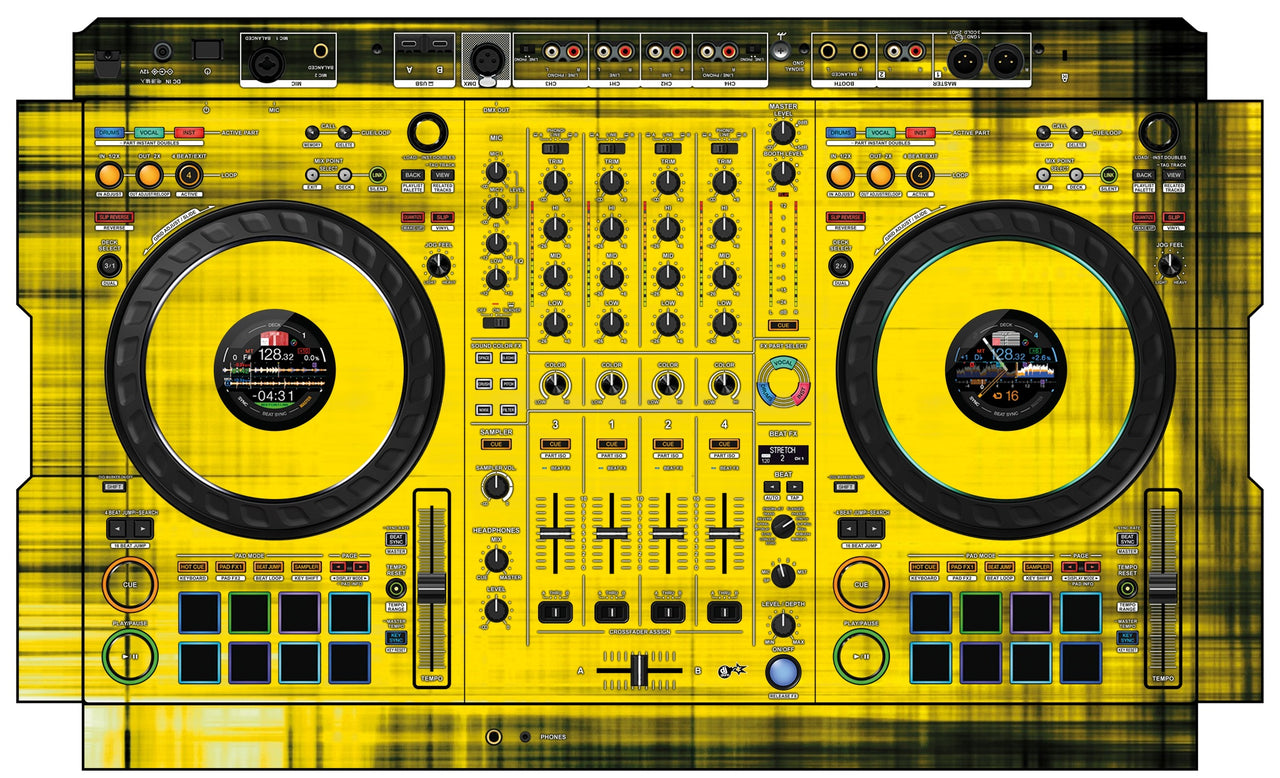
Task: Click right deck TEMPO slider
Action: (1163, 587)
